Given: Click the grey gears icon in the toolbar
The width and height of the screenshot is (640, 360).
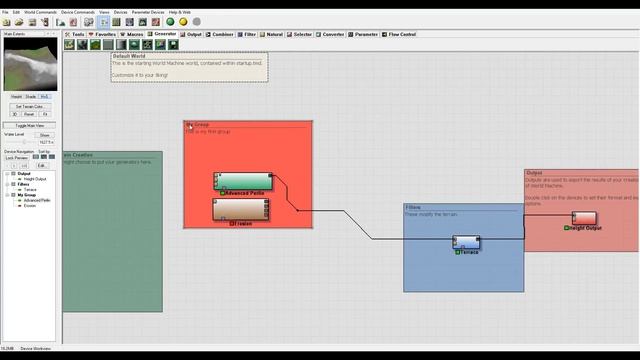Looking at the screenshot, I should pyautogui.click(x=89, y=22).
